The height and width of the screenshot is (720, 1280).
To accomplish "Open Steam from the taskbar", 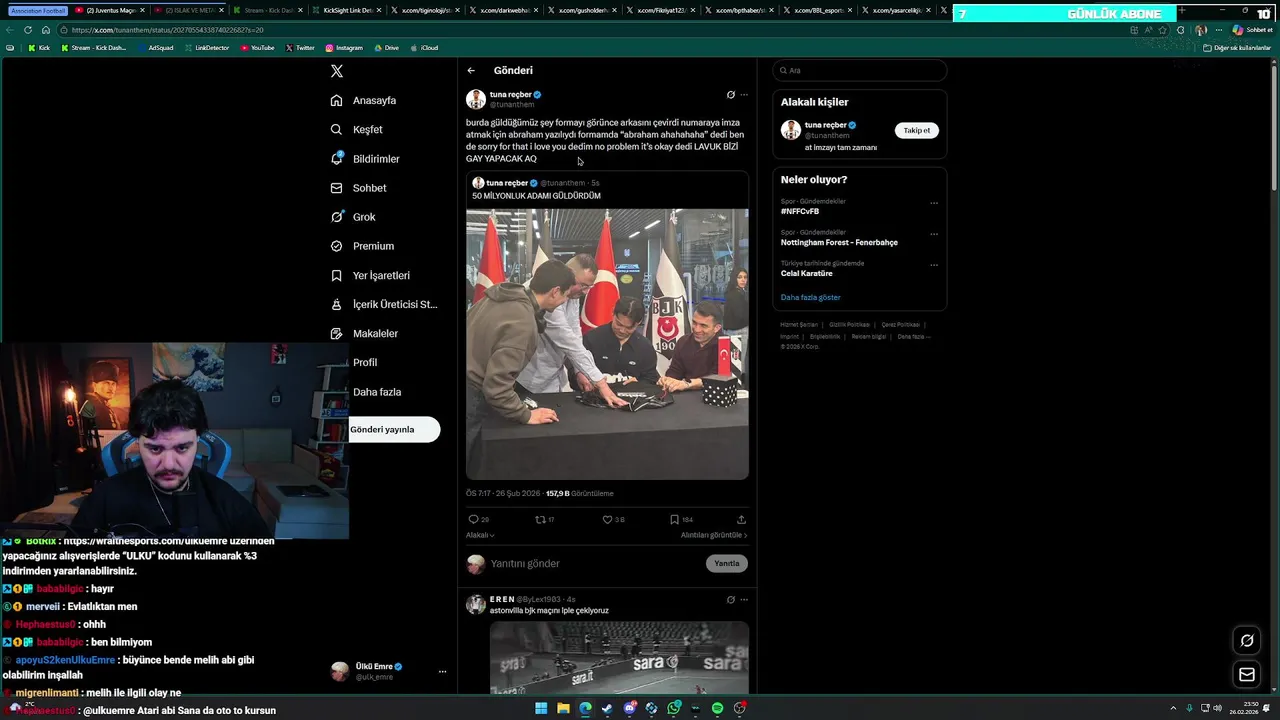I will 607,708.
